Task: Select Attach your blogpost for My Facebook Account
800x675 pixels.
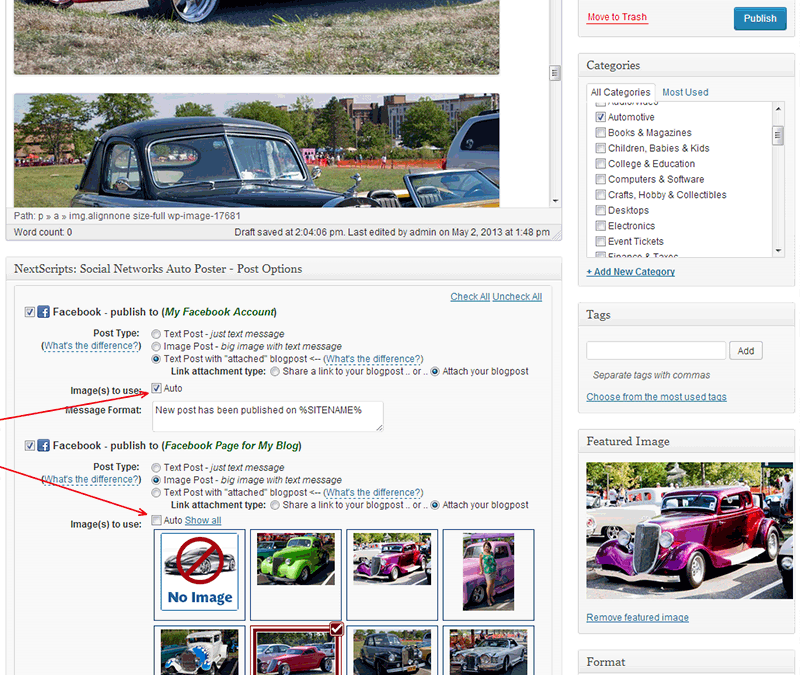Action: coord(435,371)
